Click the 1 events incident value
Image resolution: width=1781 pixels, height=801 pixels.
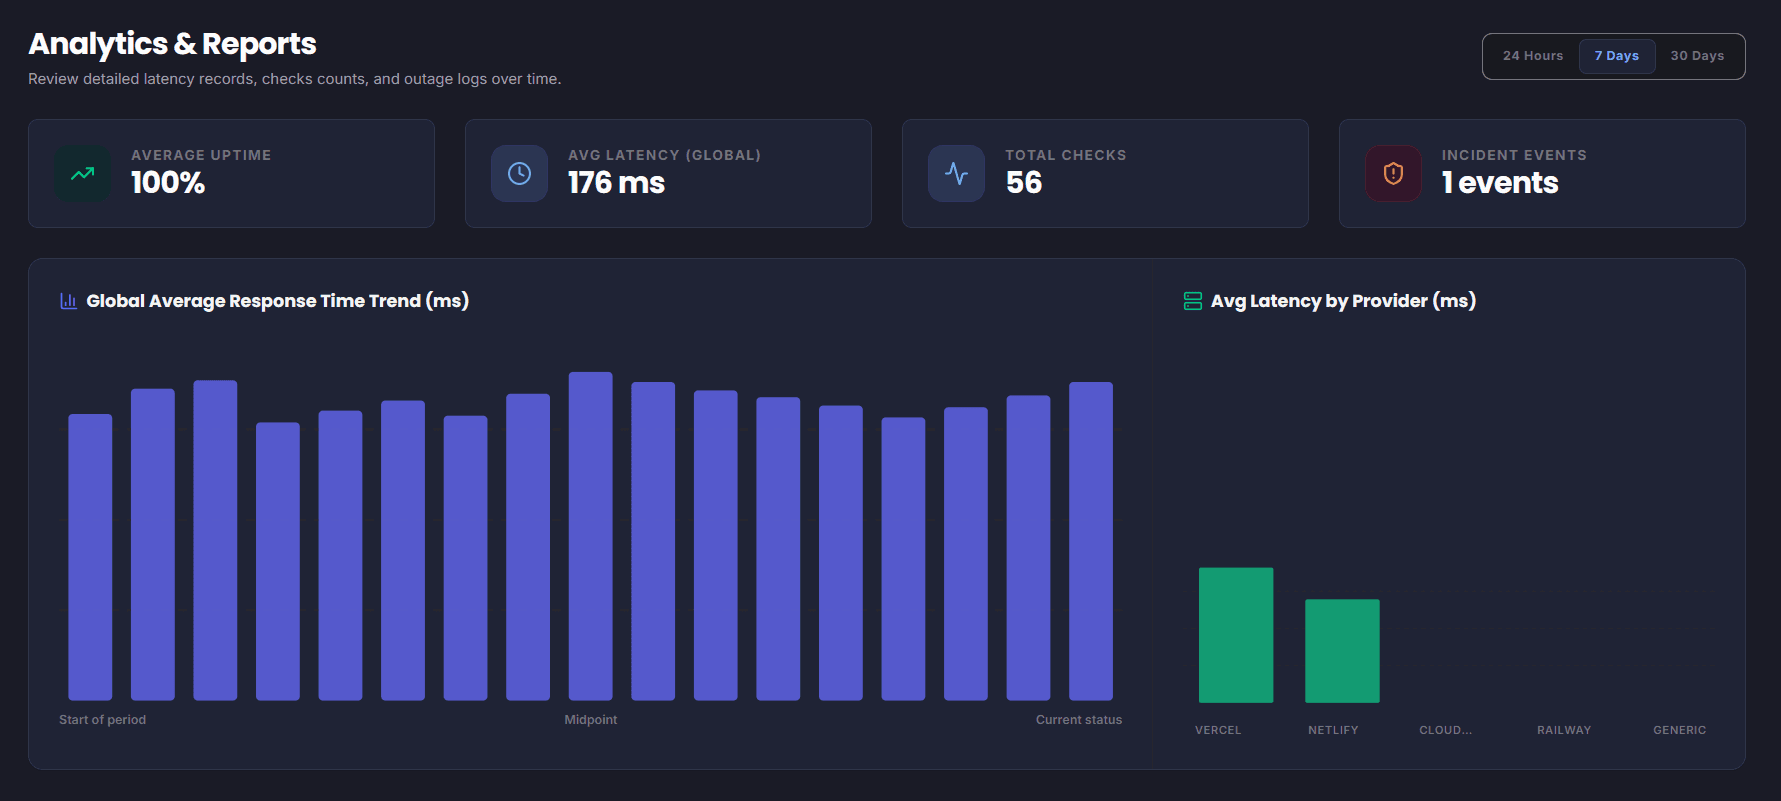click(x=1499, y=183)
